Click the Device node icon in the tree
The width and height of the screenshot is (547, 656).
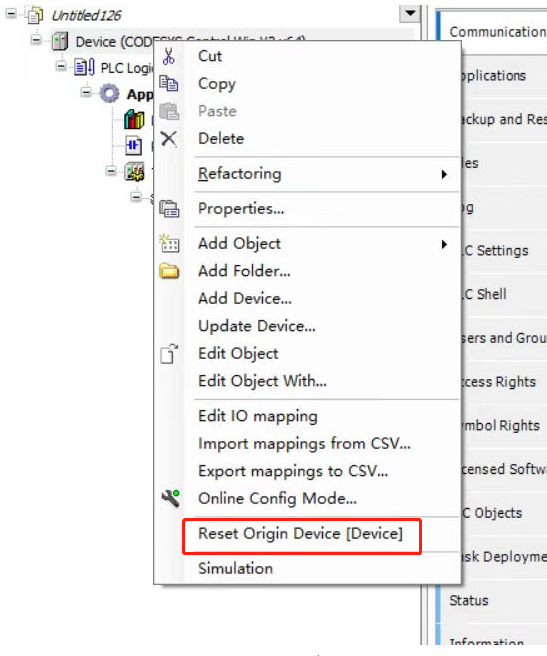pos(60,41)
